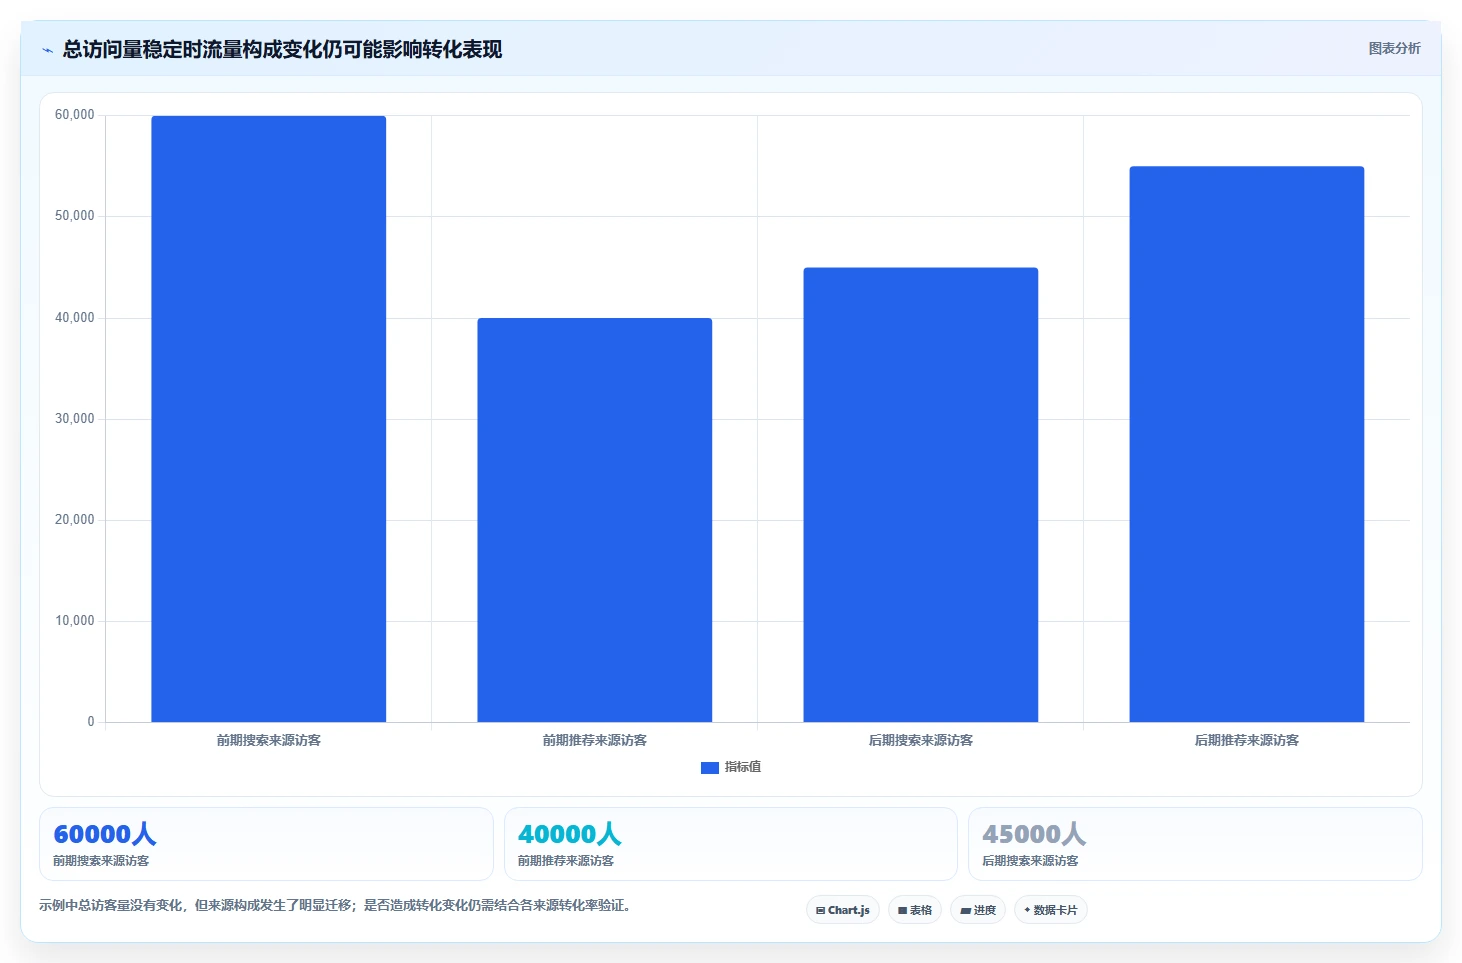
Task: Open the 40000人 stat card
Action: point(730,844)
